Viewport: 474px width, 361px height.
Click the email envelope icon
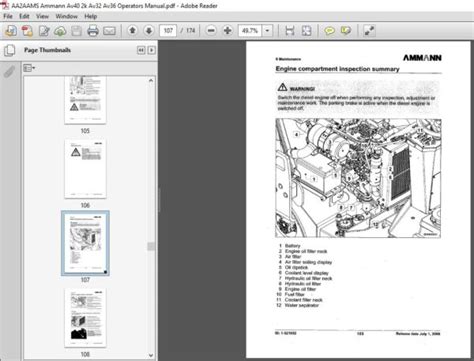click(109, 31)
